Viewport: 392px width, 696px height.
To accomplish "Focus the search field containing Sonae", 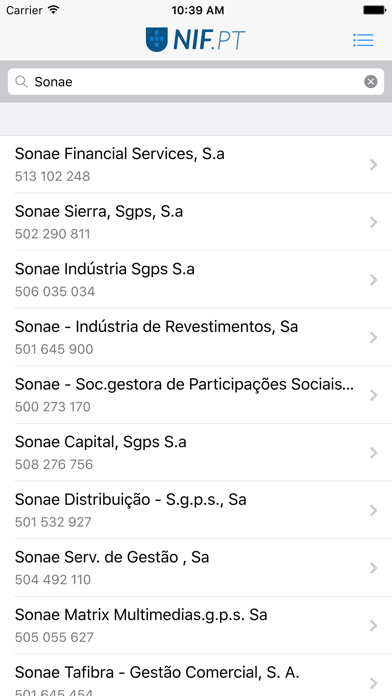I will point(196,82).
